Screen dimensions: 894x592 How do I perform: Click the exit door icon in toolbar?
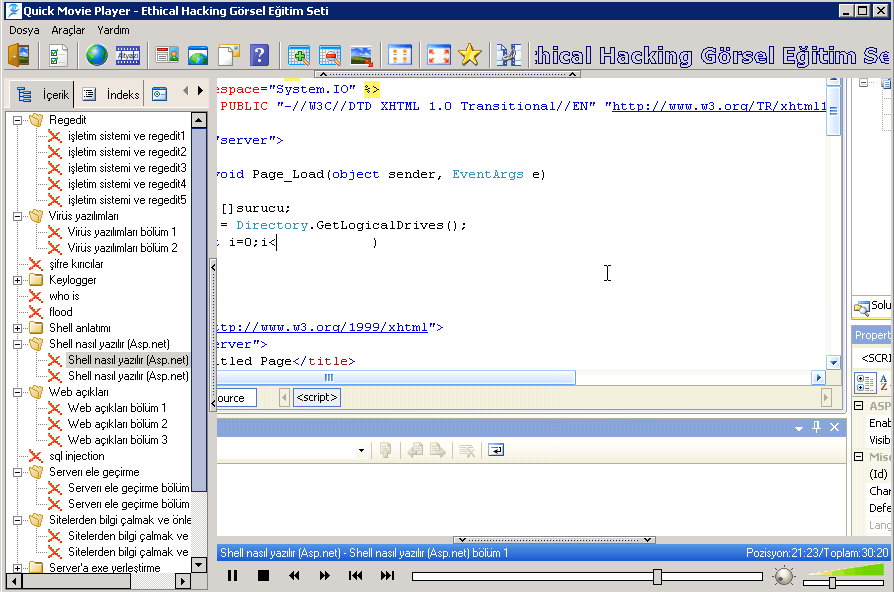click(x=20, y=55)
